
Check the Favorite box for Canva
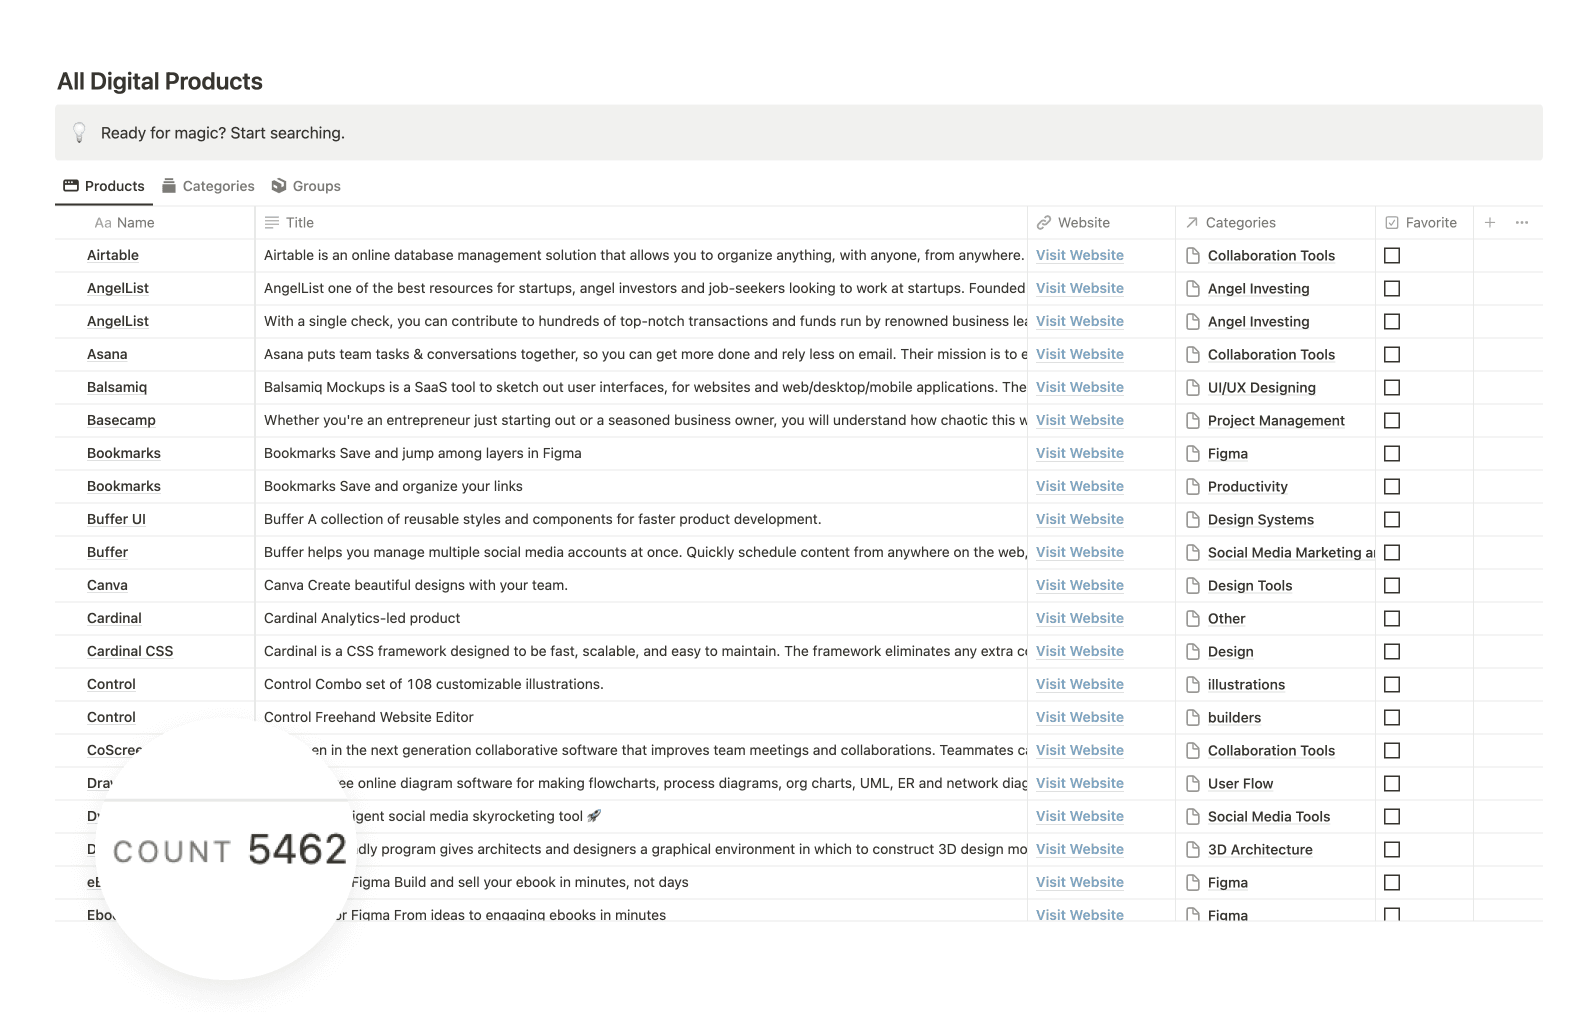pyautogui.click(x=1392, y=586)
